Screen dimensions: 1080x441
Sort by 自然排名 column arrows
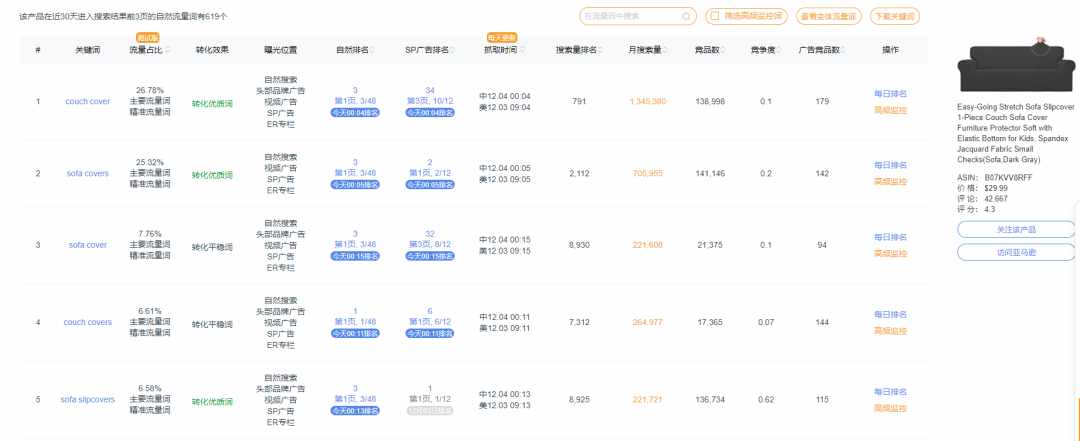[373, 50]
